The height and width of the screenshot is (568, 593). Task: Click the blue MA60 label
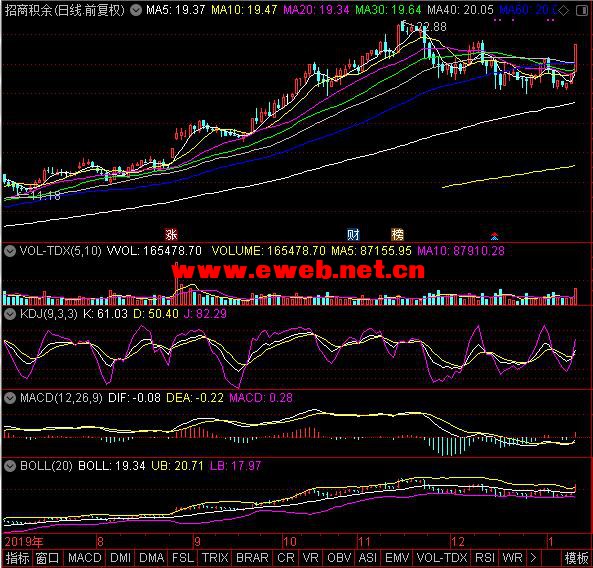528,10
